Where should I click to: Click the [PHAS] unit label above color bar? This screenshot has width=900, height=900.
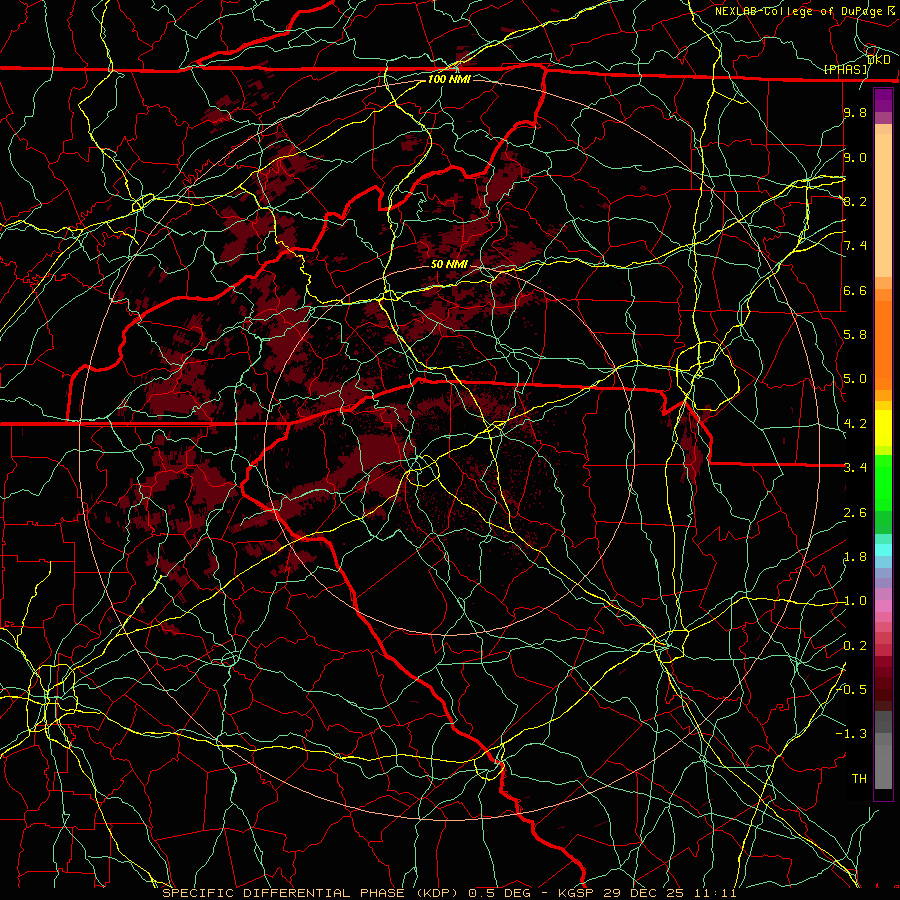click(845, 70)
